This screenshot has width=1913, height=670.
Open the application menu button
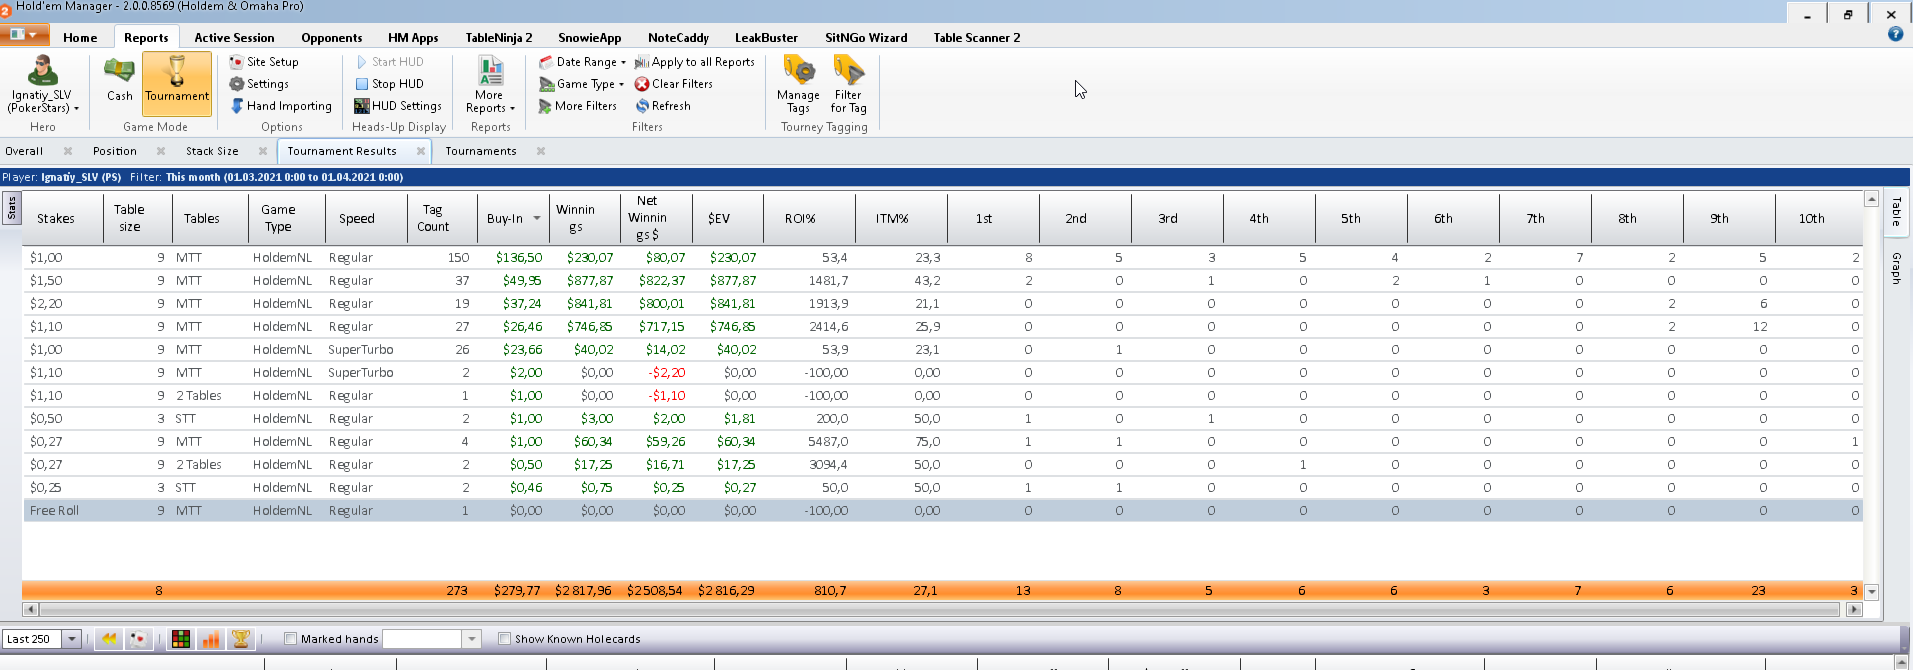[x=24, y=35]
